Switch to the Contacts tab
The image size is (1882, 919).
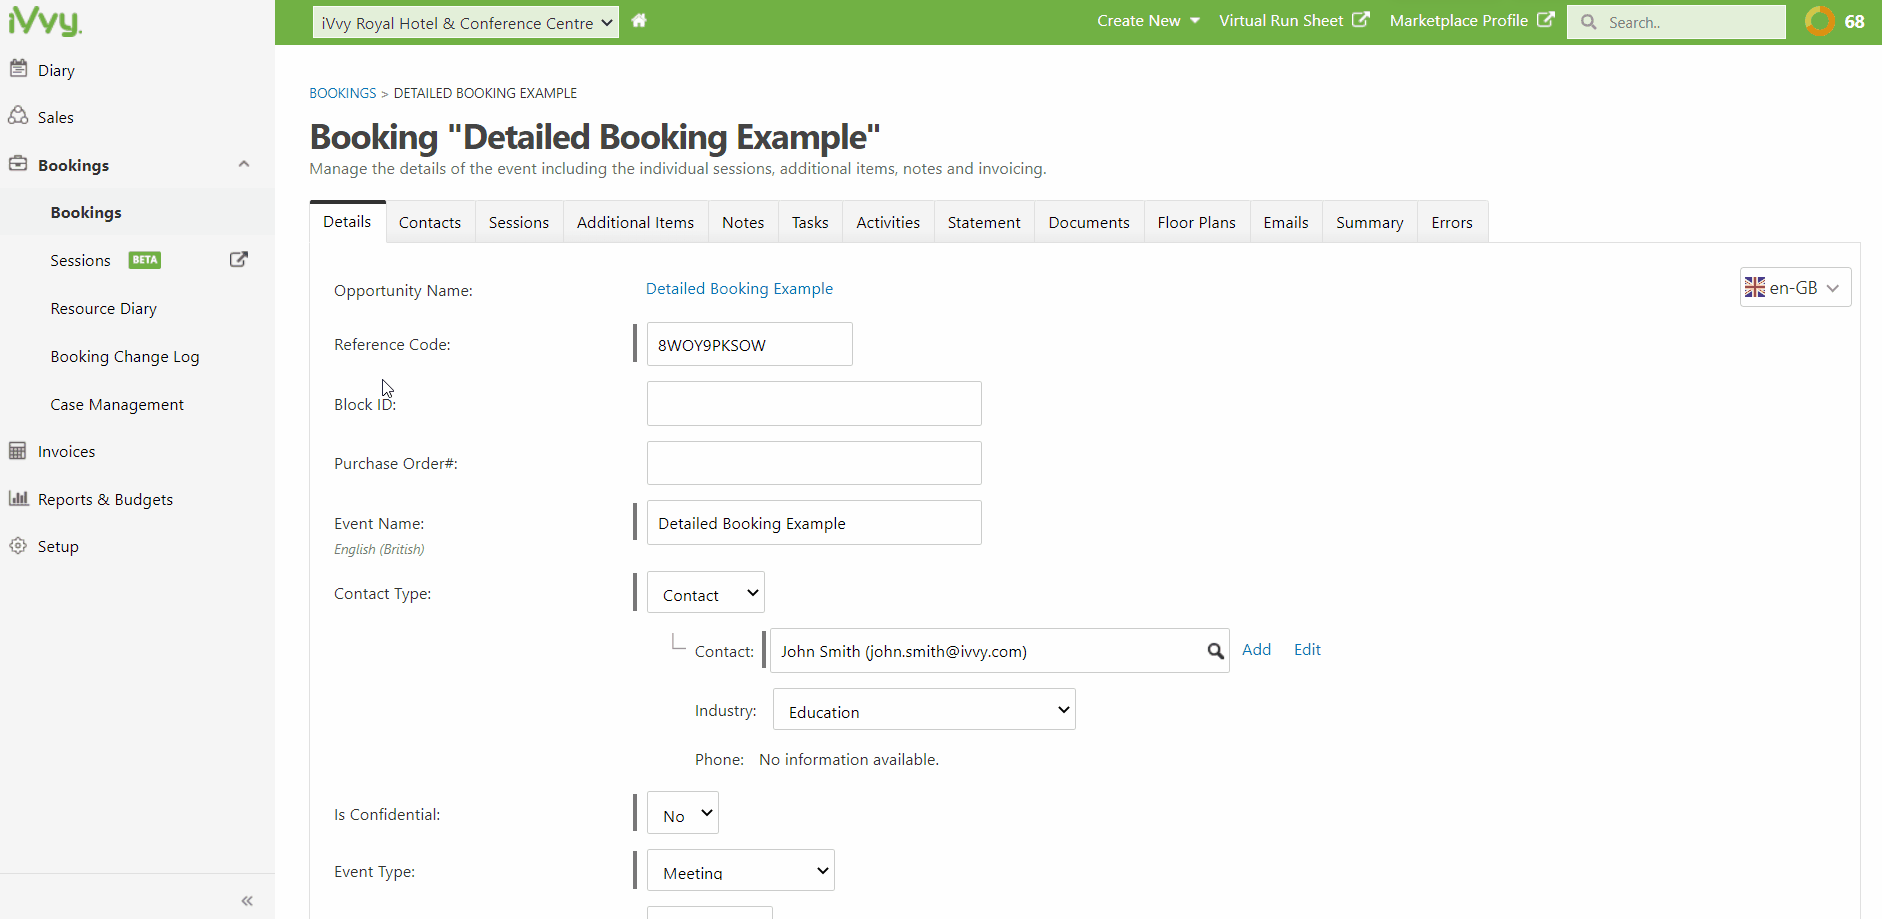(430, 222)
